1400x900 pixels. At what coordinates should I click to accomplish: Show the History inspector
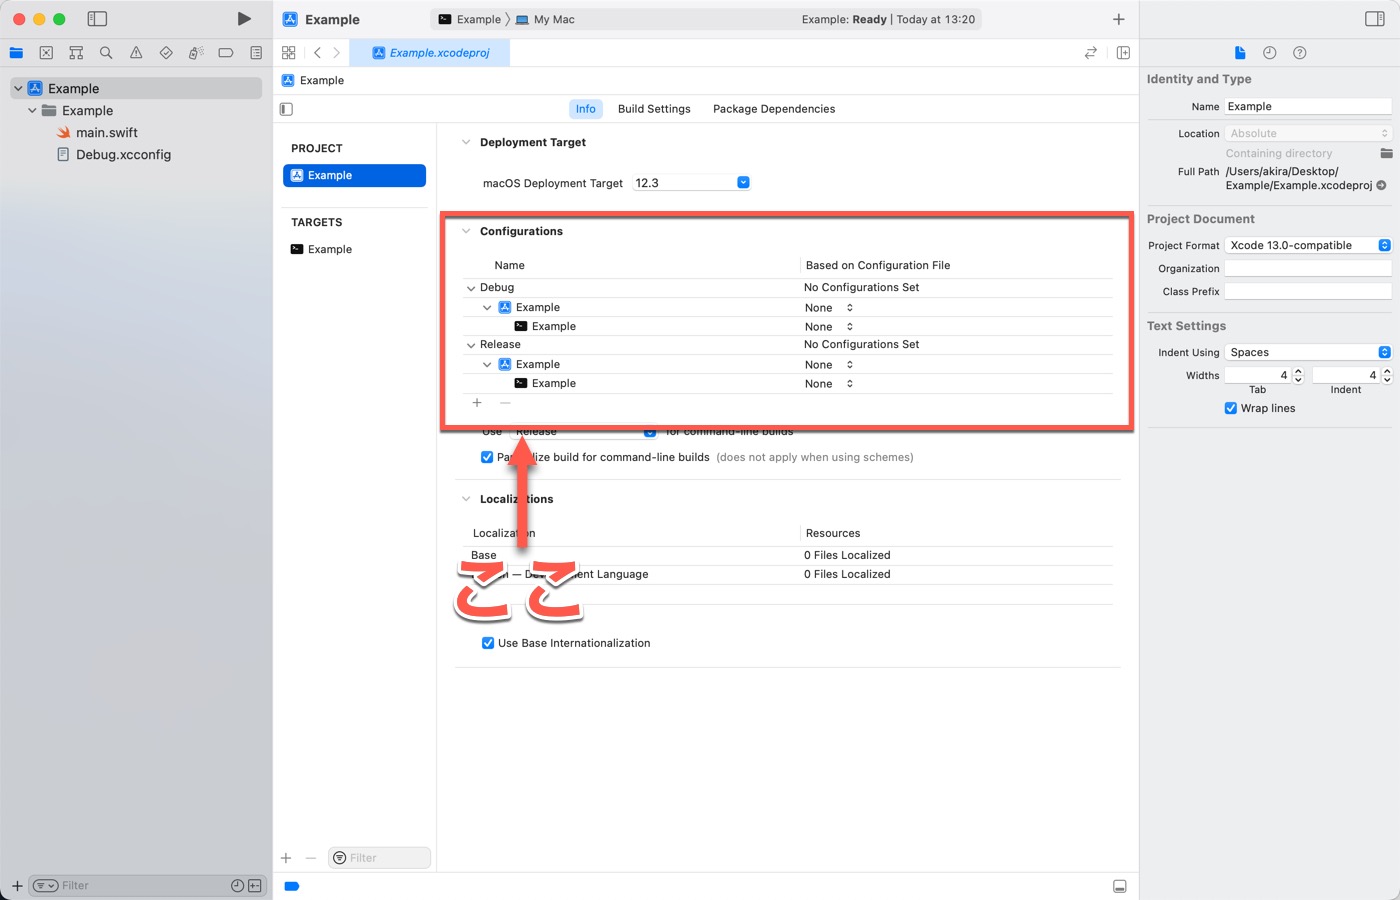pyautogui.click(x=1270, y=53)
